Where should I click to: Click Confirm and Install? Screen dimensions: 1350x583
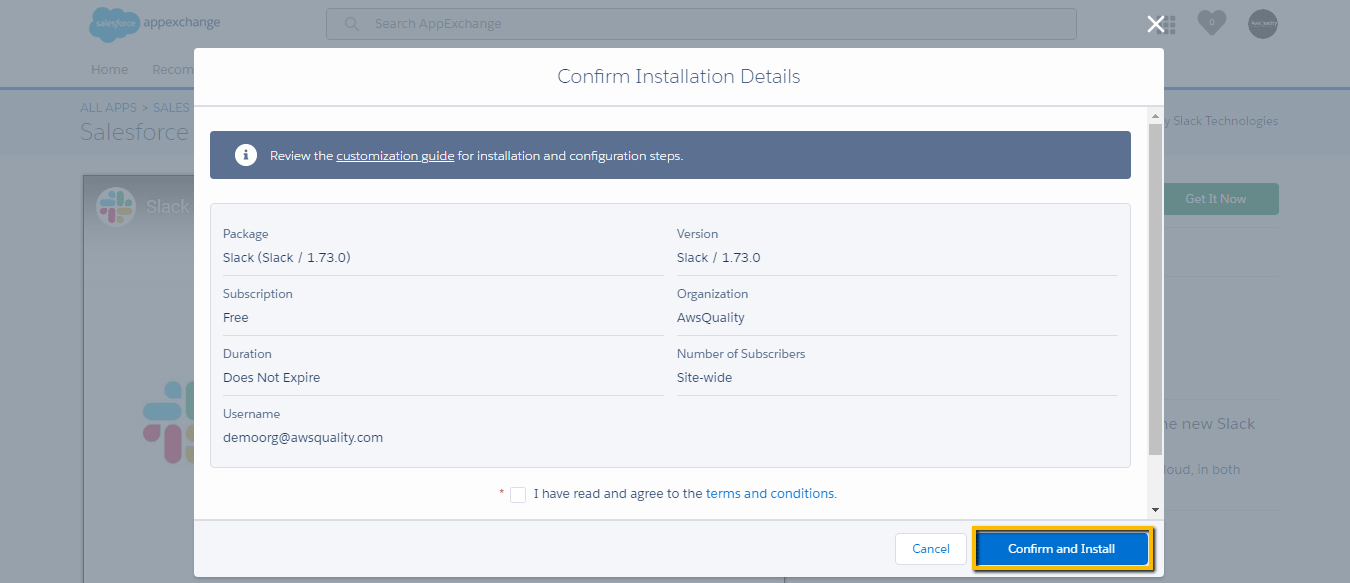(1062, 549)
